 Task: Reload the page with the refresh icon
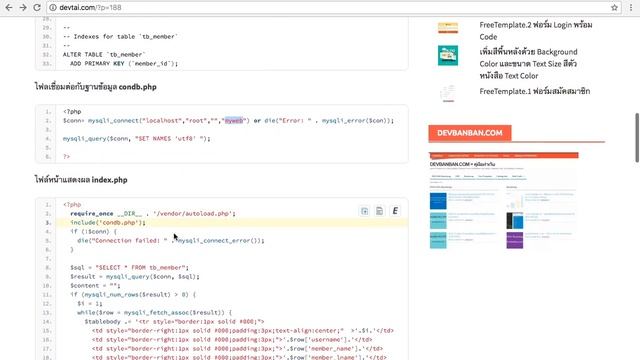(x=37, y=7)
